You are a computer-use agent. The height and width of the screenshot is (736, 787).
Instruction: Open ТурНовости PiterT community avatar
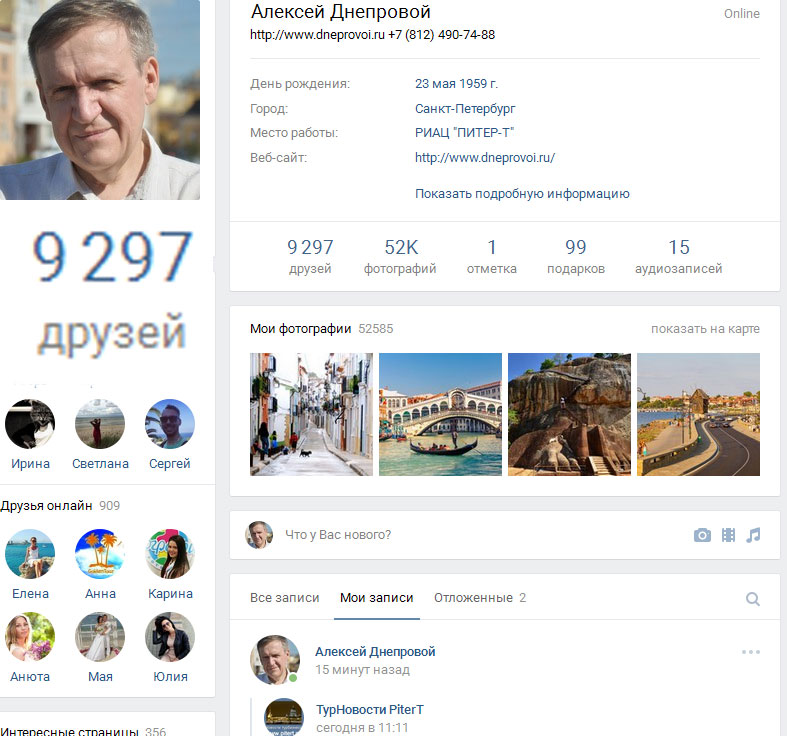tap(284, 717)
